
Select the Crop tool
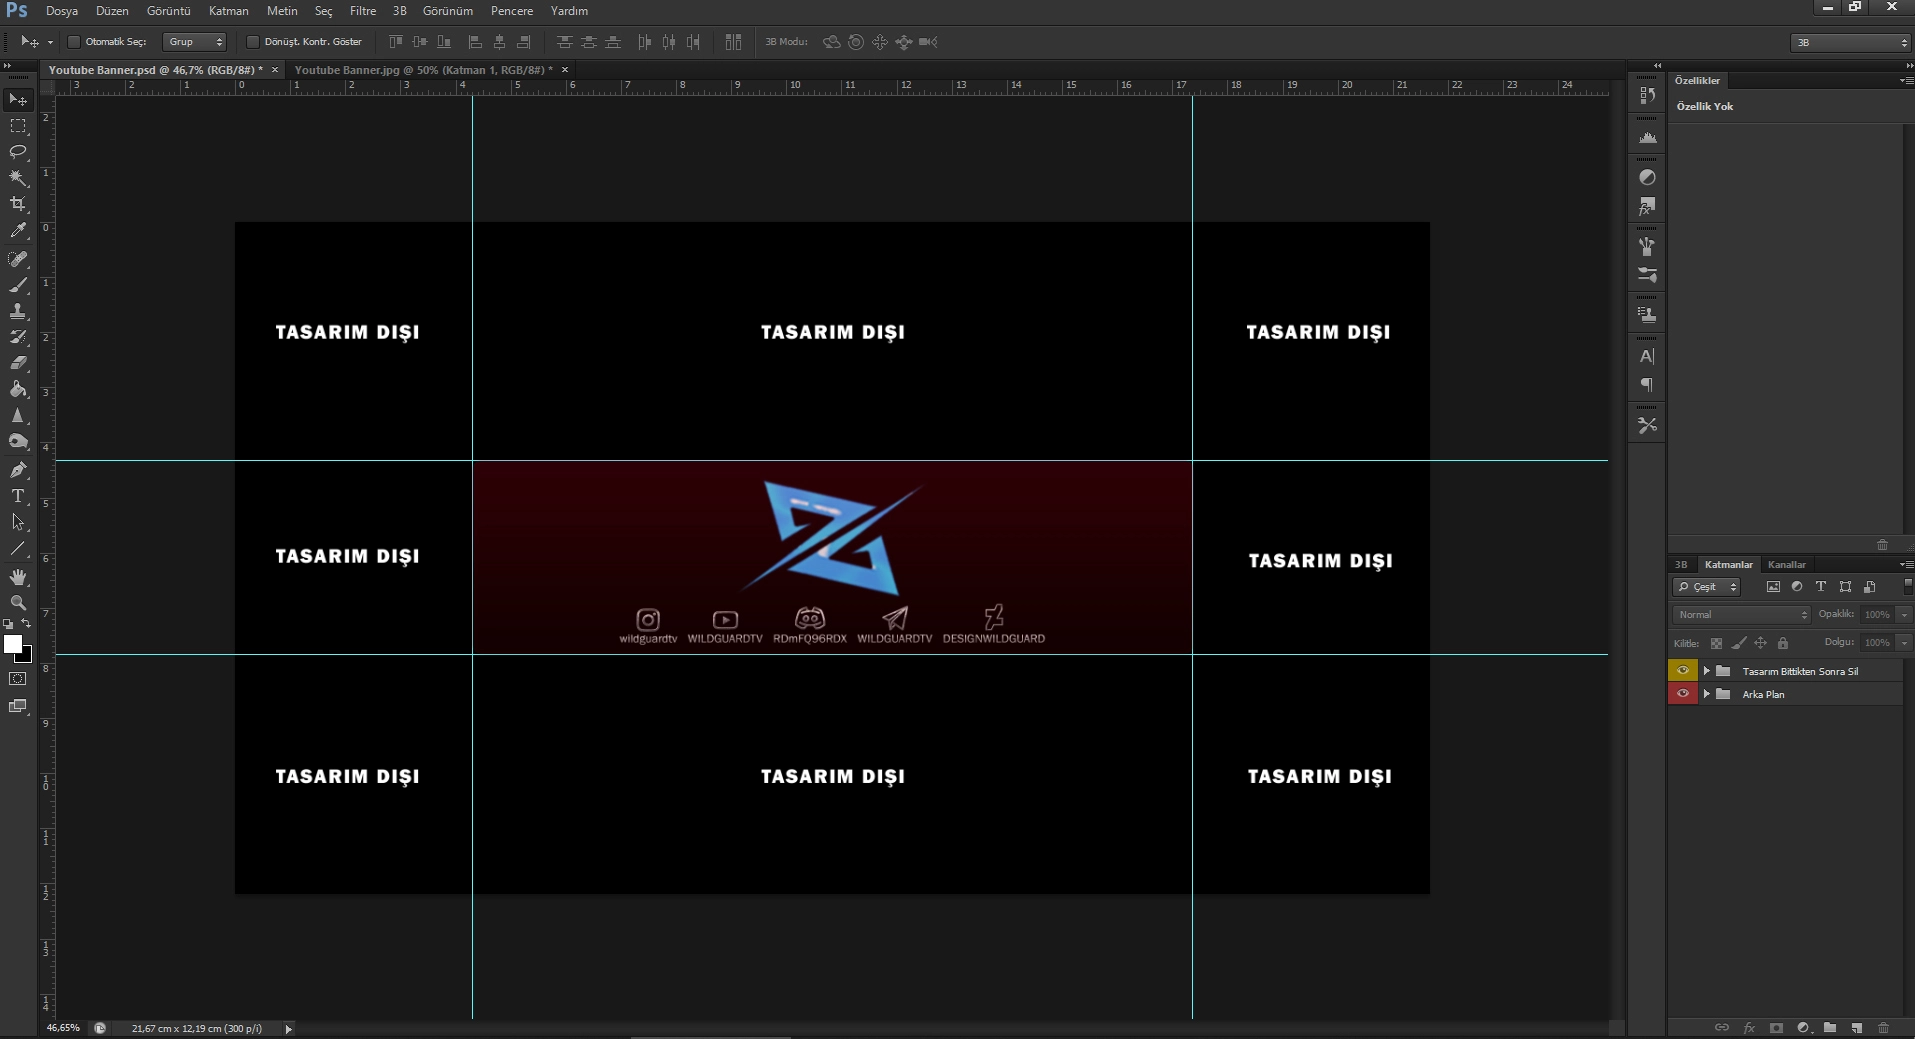18,204
